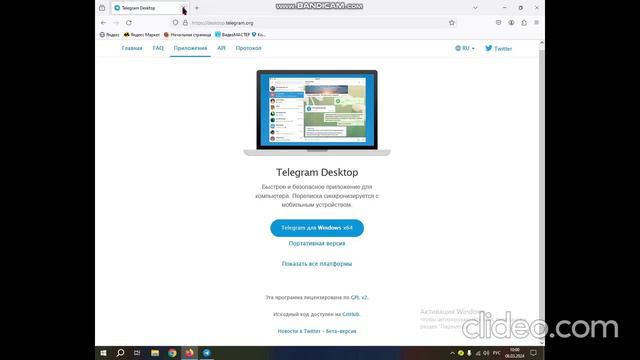Open the Windows Start menu
The width and height of the screenshot is (640, 360).
pyautogui.click(x=103, y=353)
